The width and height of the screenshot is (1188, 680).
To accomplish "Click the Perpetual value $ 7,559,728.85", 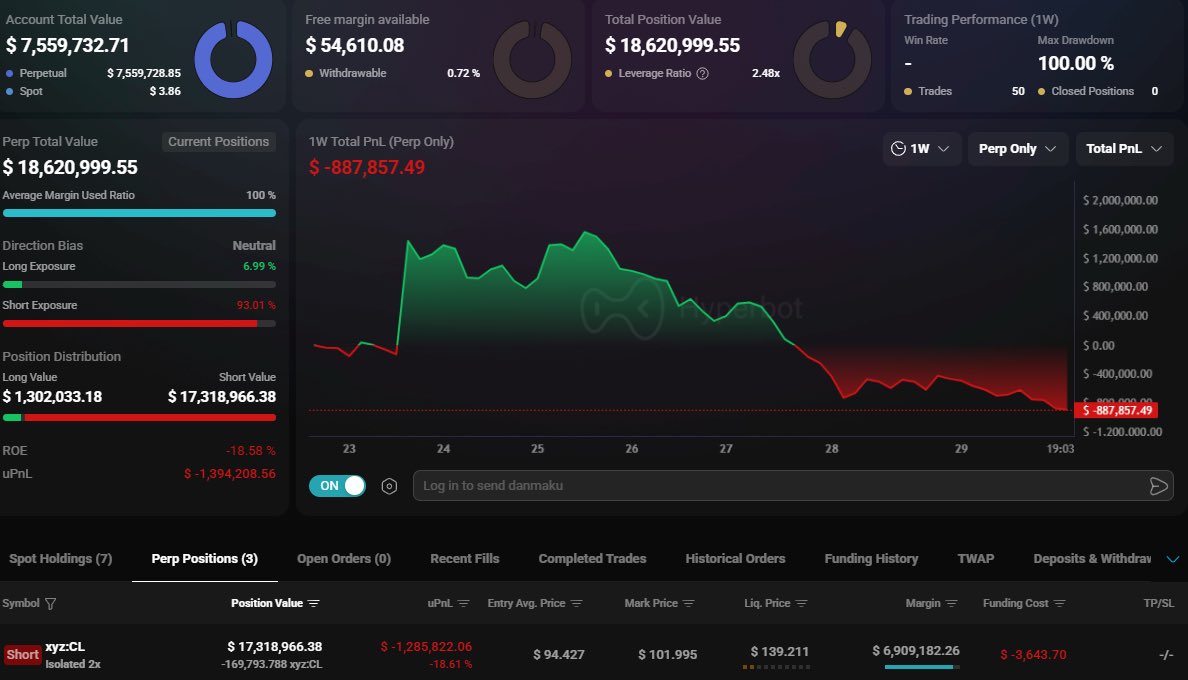I will pyautogui.click(x=144, y=73).
